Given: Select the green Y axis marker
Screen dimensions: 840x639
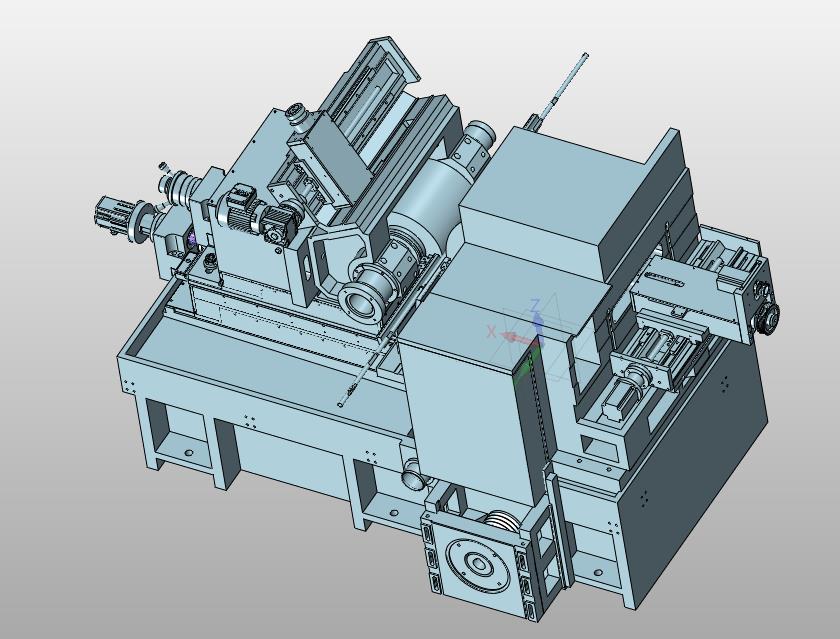Looking at the screenshot, I should tap(525, 367).
